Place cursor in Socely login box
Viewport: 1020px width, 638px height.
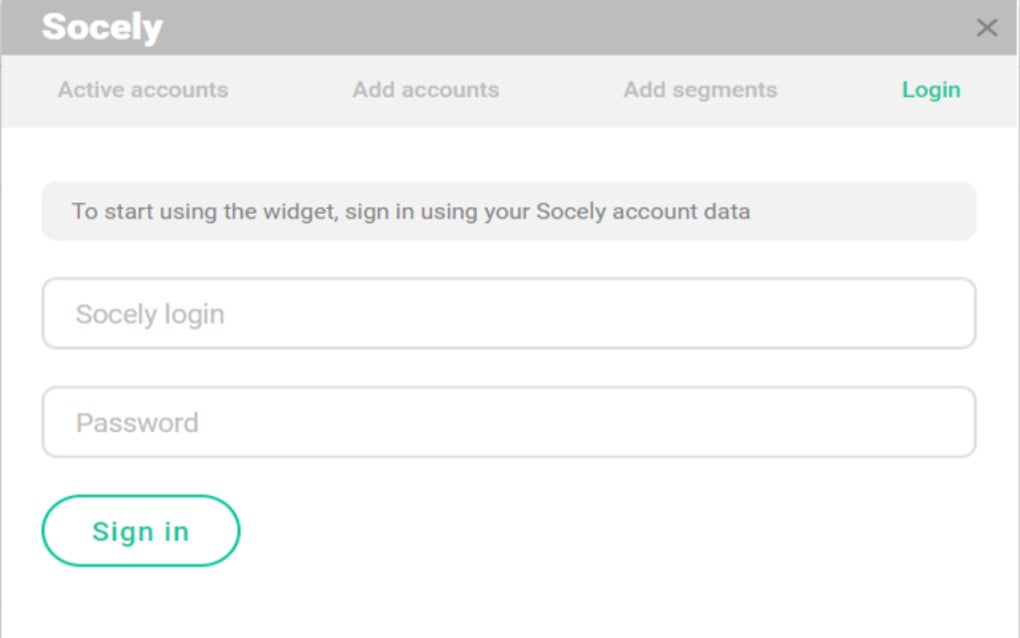508,314
